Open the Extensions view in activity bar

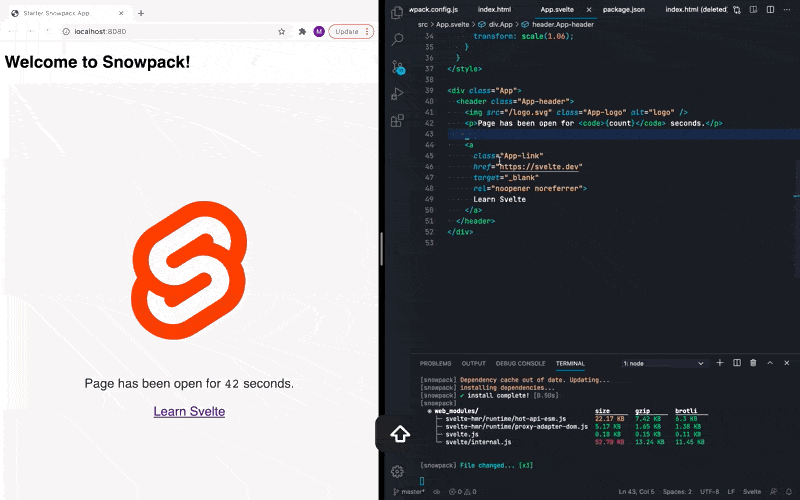pyautogui.click(x=397, y=121)
